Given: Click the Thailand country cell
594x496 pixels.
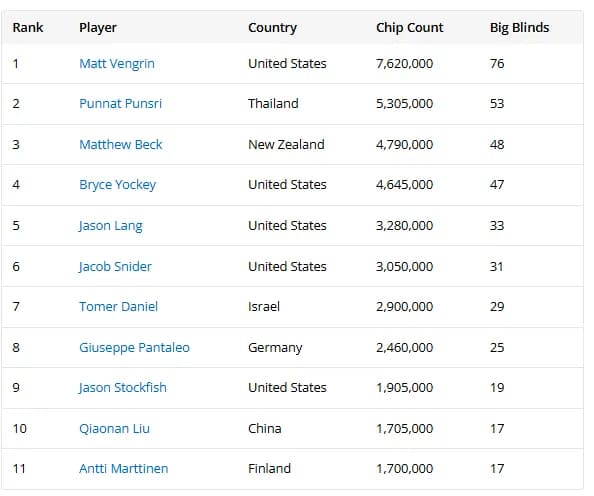Looking at the screenshot, I should coord(273,104).
